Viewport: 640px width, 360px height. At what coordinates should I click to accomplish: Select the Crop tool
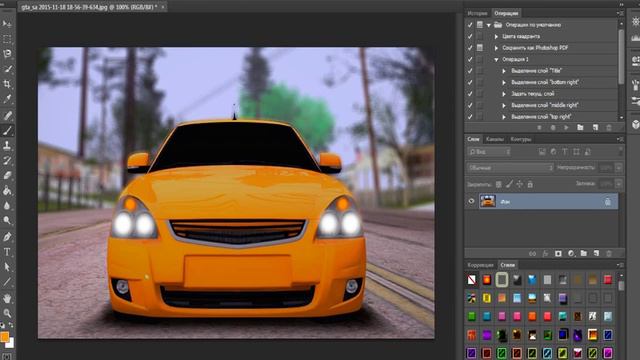[x=7, y=84]
